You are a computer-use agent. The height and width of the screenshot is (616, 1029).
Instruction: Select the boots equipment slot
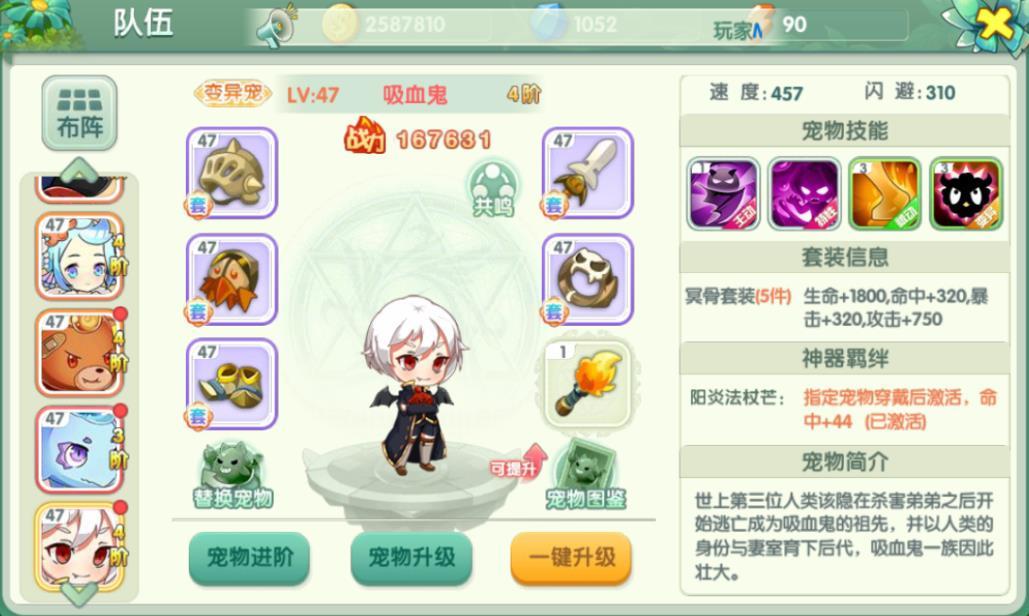[232, 384]
